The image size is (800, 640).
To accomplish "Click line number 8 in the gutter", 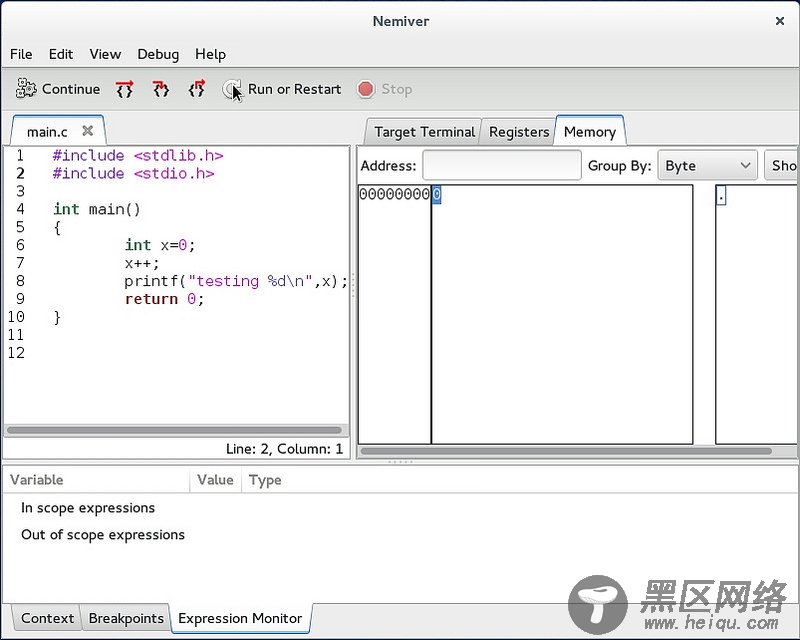I will point(20,281).
